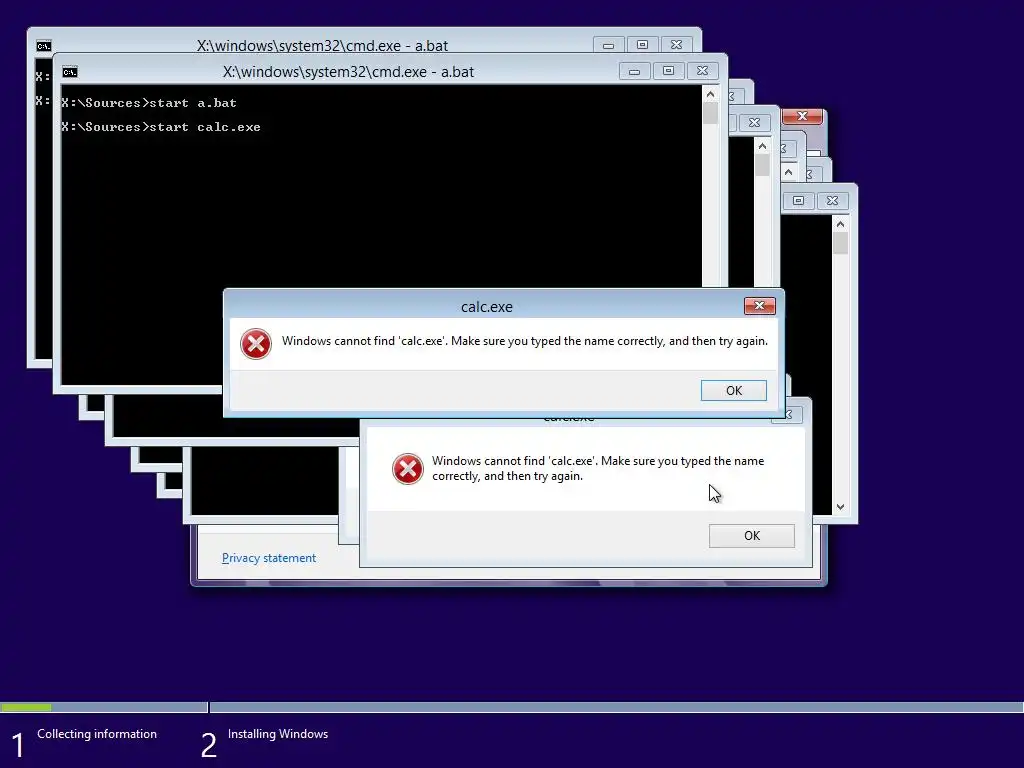Minimize the rearmost cmd.exe - a.bat window
Screen dimensions: 1024x768
coord(608,45)
